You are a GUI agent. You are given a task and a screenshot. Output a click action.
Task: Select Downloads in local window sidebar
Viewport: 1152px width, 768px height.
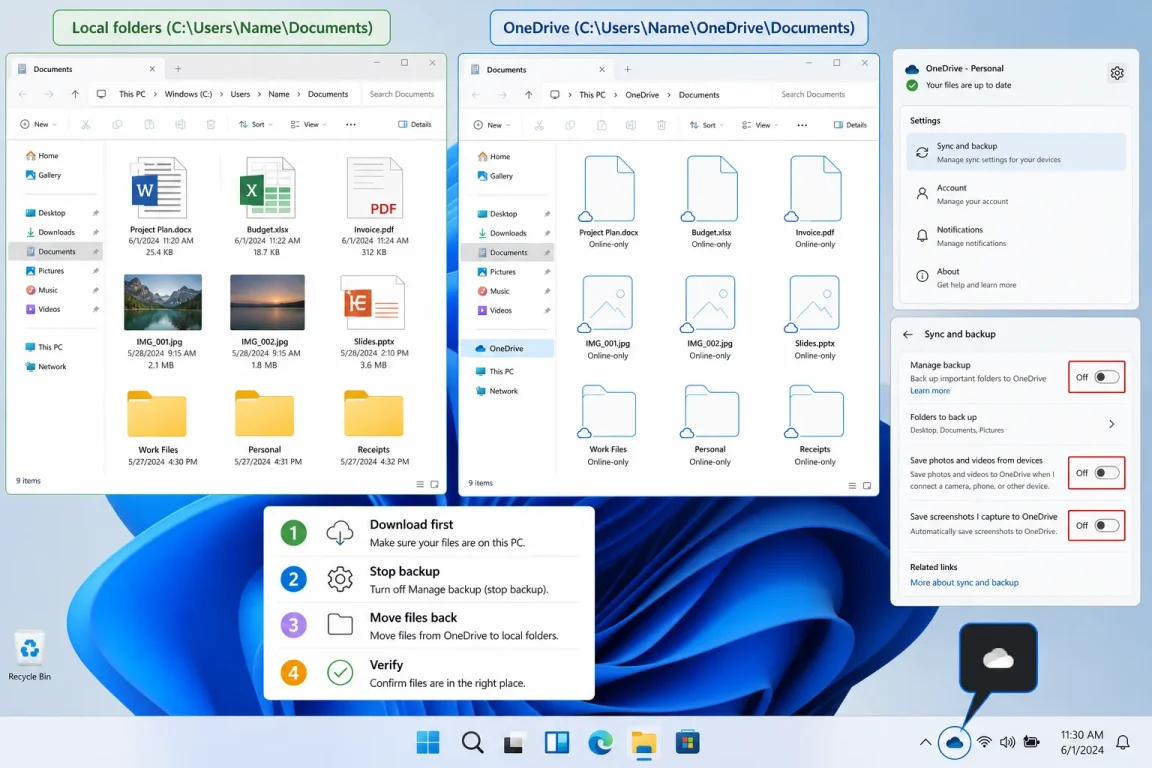point(56,232)
